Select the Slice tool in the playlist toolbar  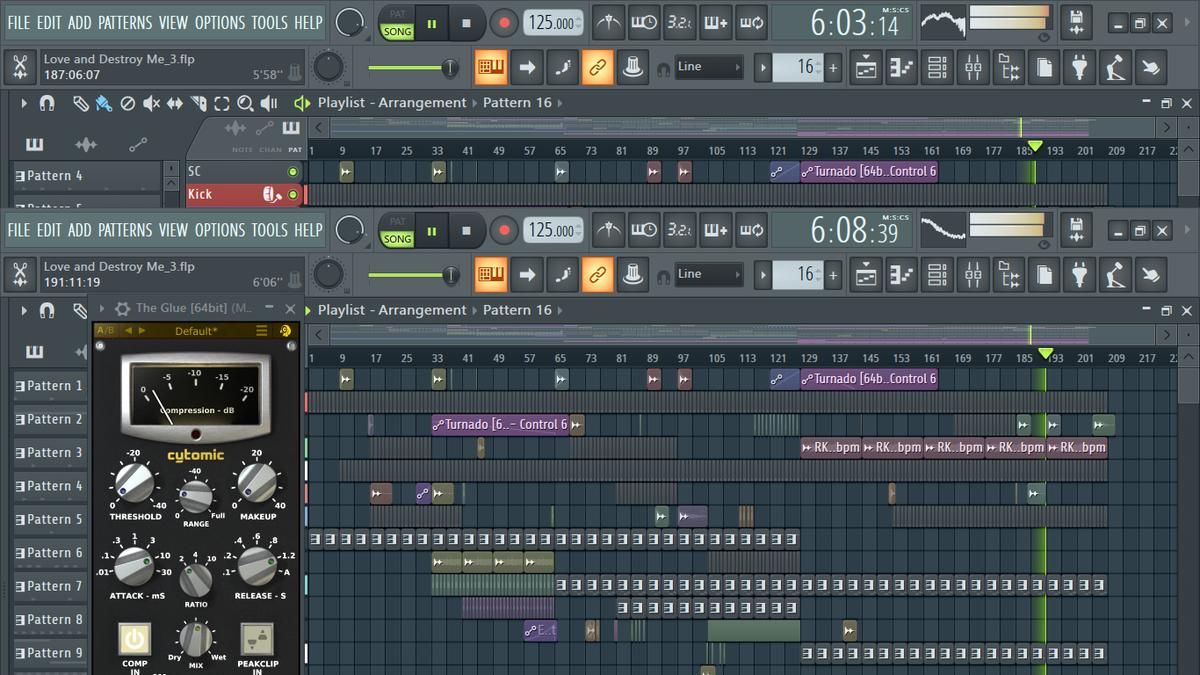198,103
